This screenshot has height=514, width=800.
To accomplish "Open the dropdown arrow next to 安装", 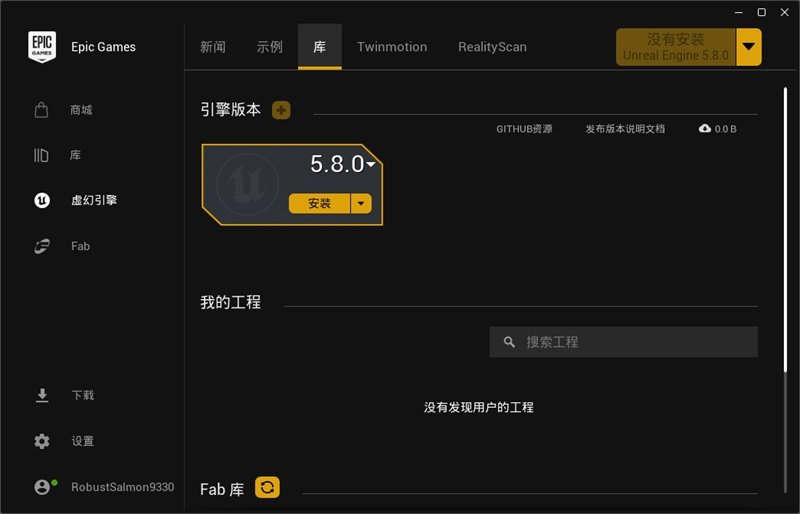I will (x=361, y=203).
